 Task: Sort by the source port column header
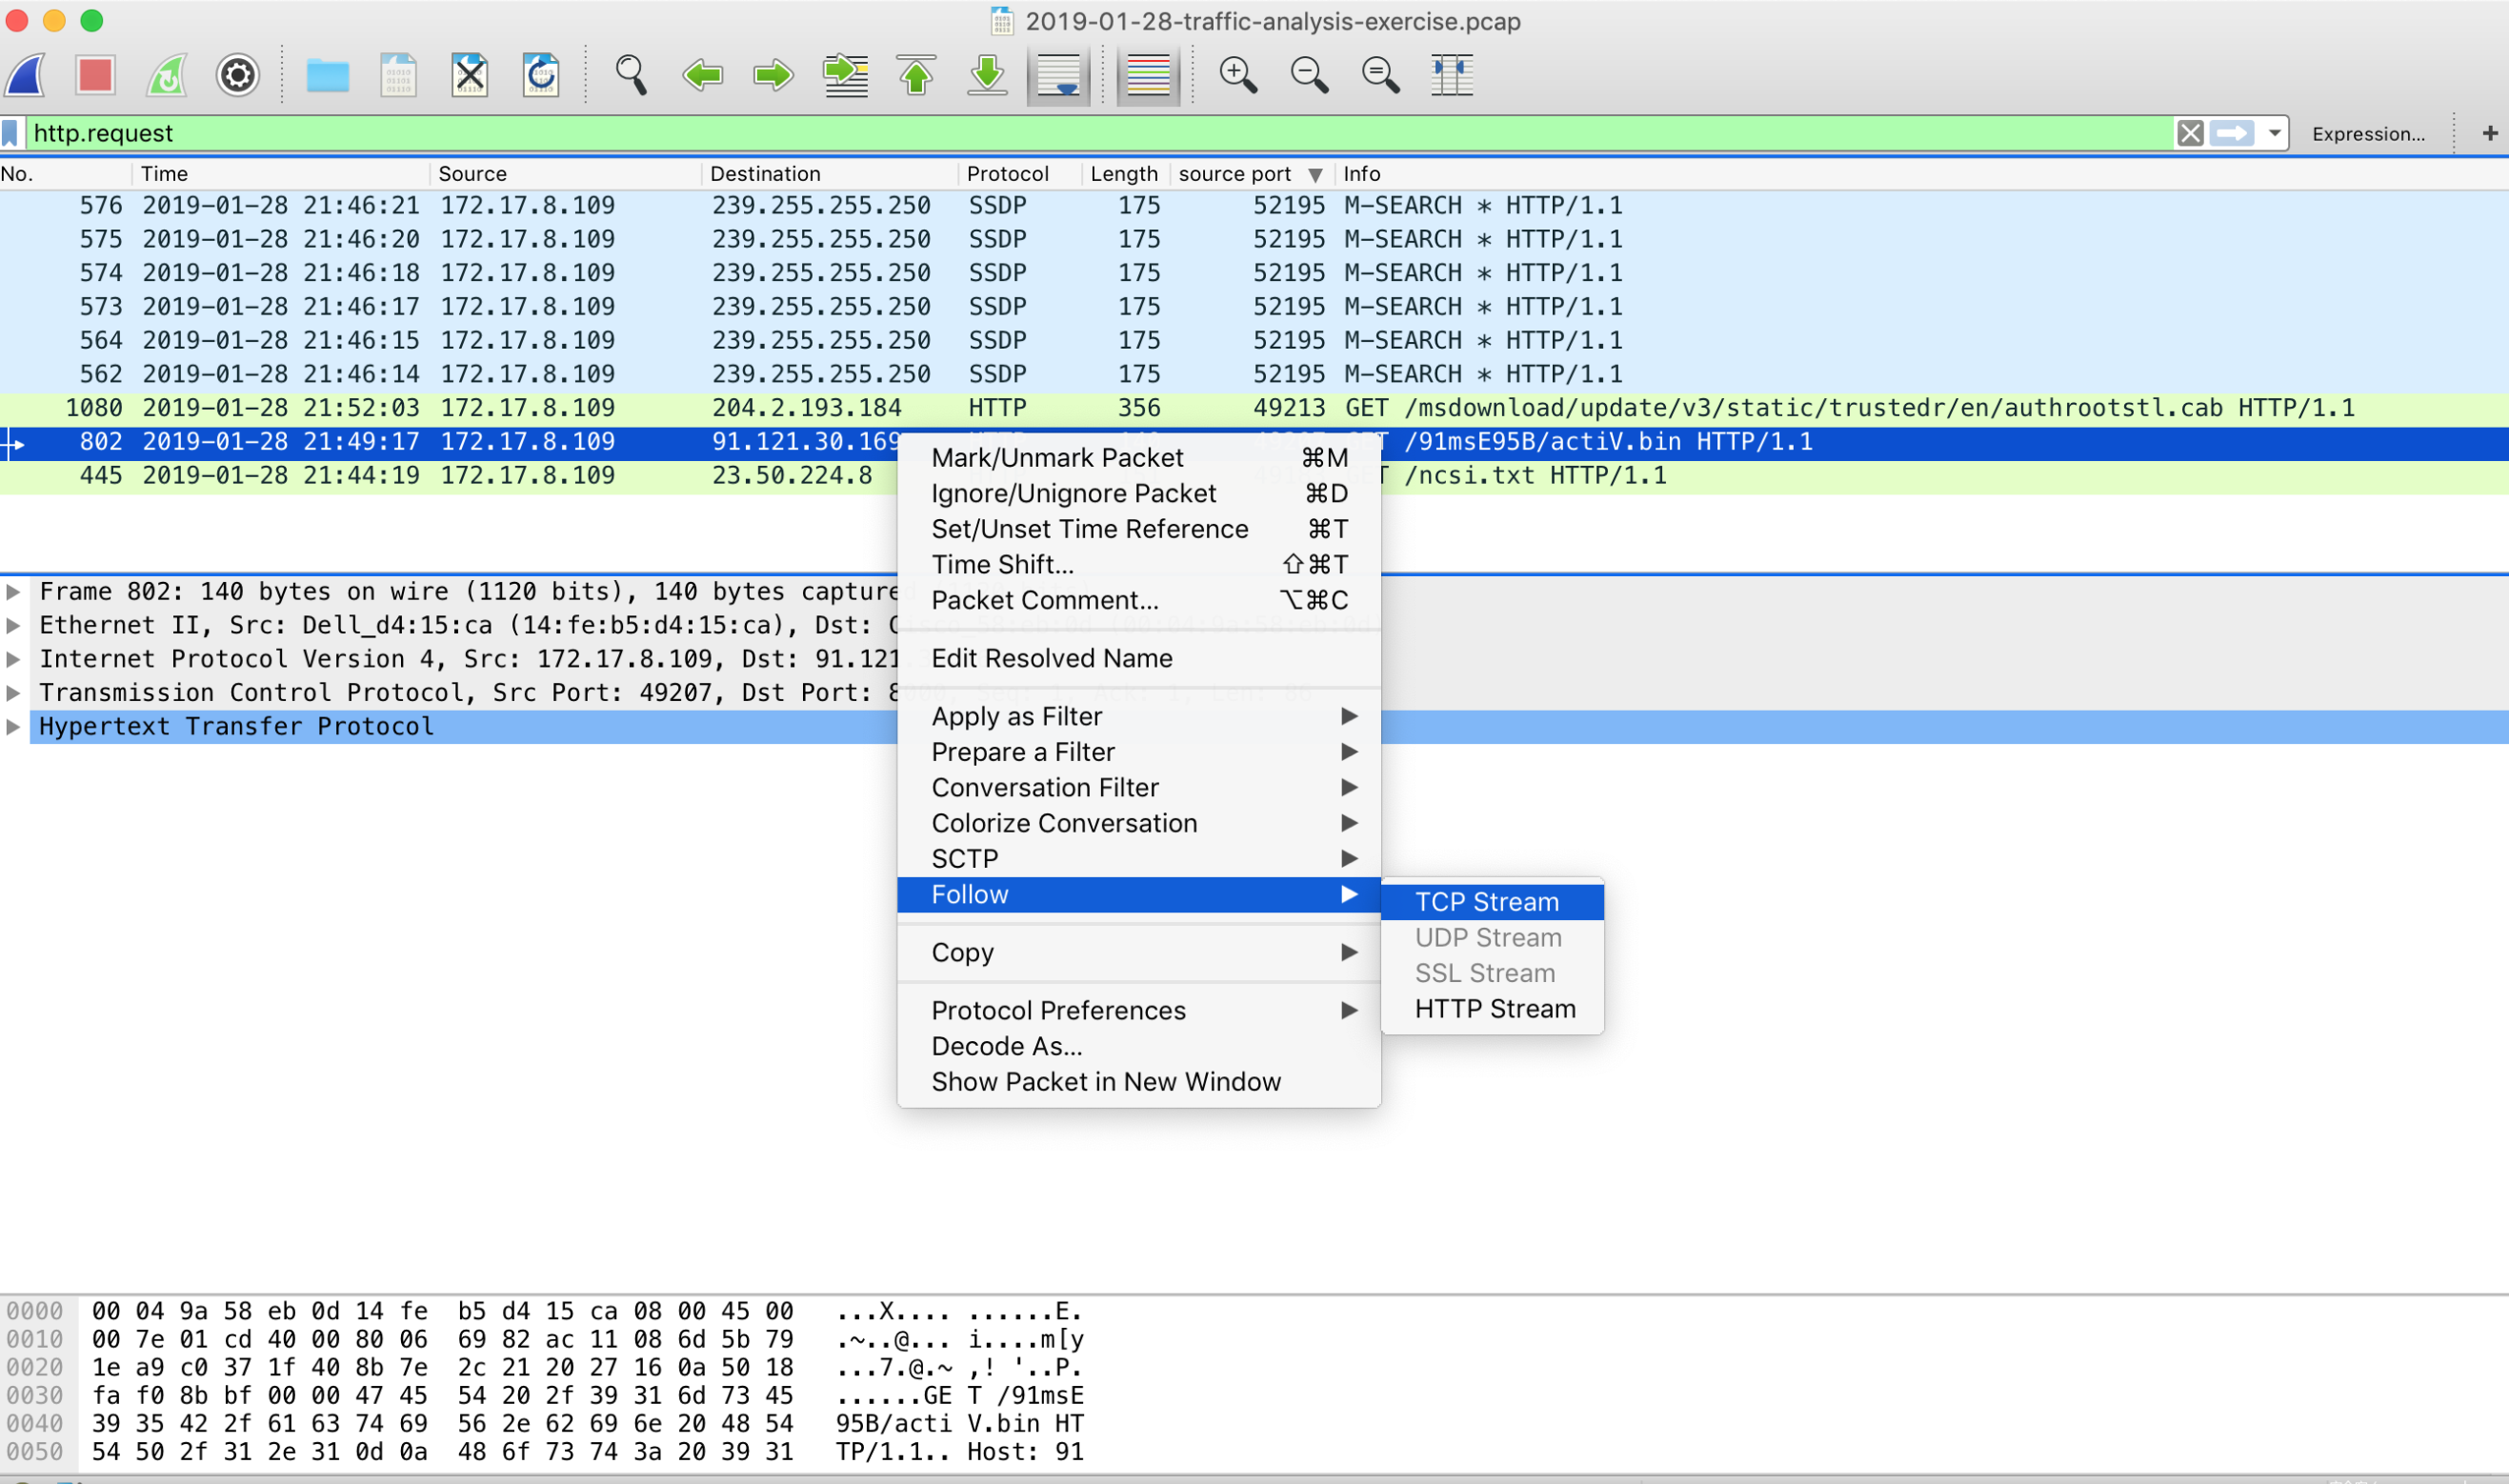(x=1235, y=174)
